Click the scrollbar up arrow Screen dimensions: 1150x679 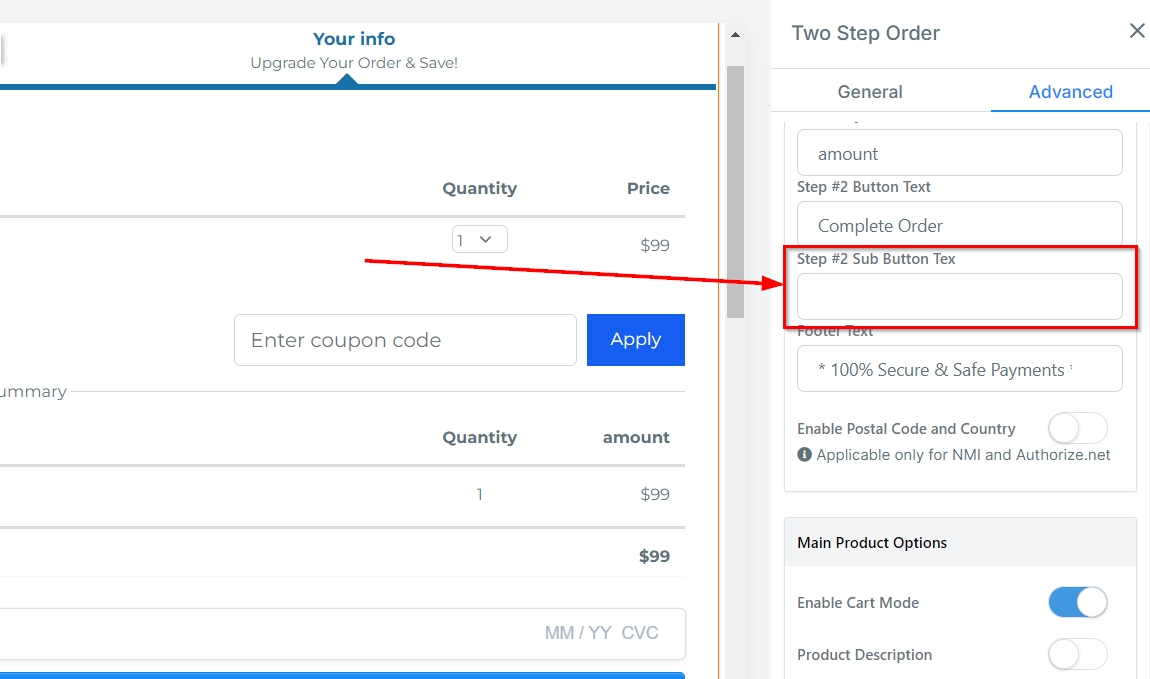[735, 35]
